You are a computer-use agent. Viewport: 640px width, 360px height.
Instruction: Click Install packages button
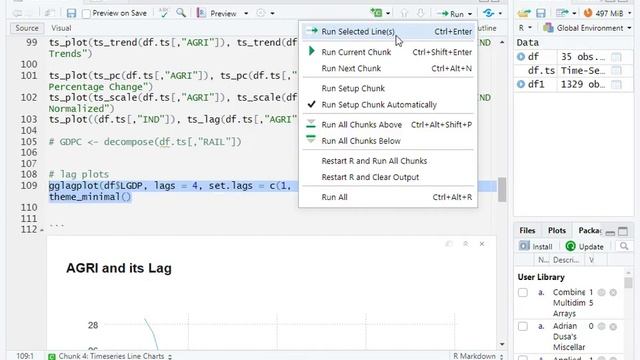coord(536,246)
